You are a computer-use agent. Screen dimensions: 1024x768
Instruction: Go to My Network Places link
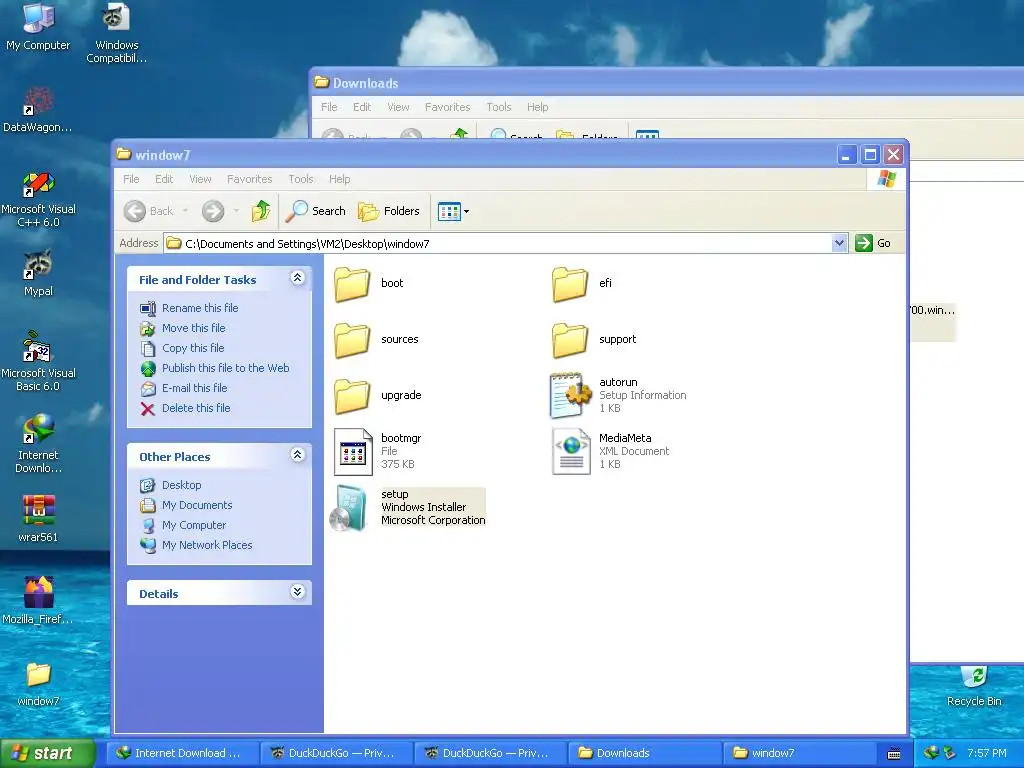tap(207, 545)
